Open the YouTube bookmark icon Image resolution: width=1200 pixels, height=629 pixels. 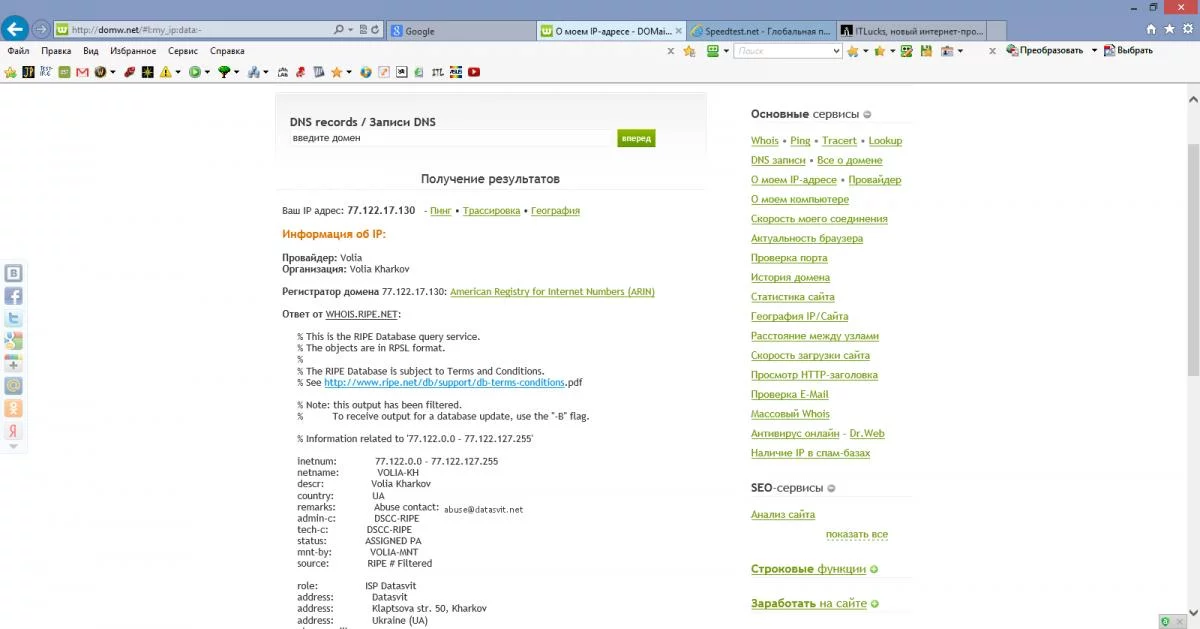tap(473, 72)
